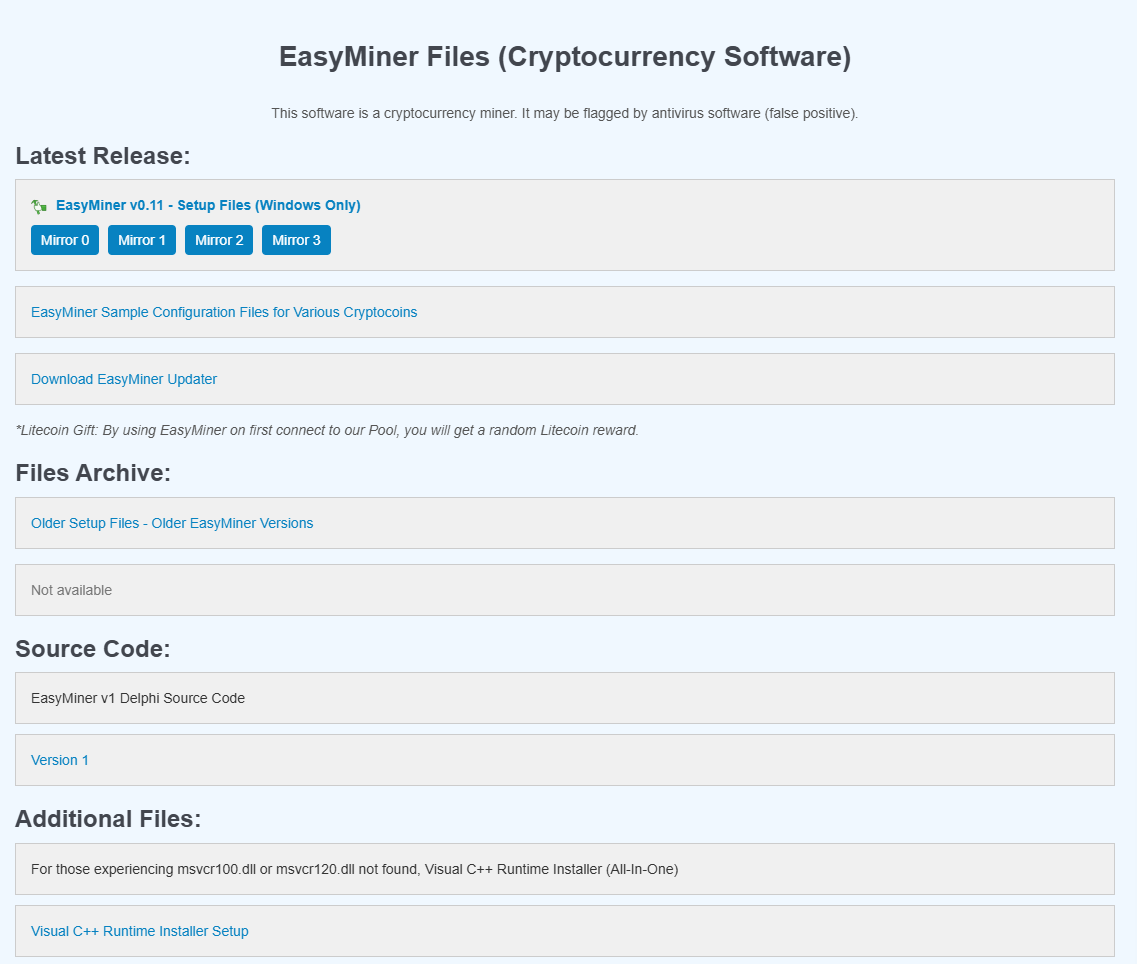This screenshot has width=1137, height=964.
Task: Open the EasyMiner v0.11 Setup Files link
Action: coord(208,206)
